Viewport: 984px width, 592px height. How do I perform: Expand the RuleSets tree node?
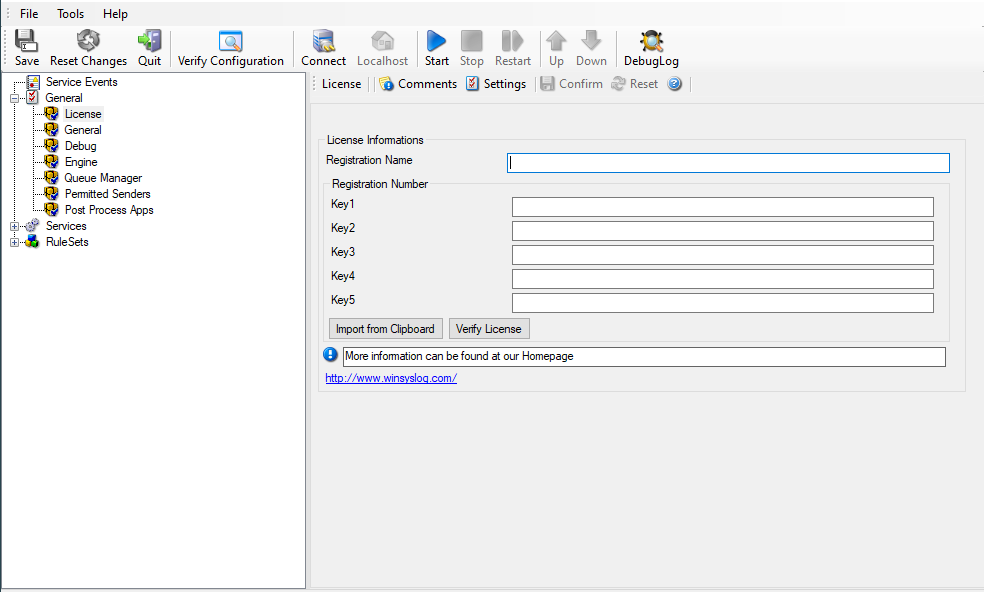(x=15, y=242)
